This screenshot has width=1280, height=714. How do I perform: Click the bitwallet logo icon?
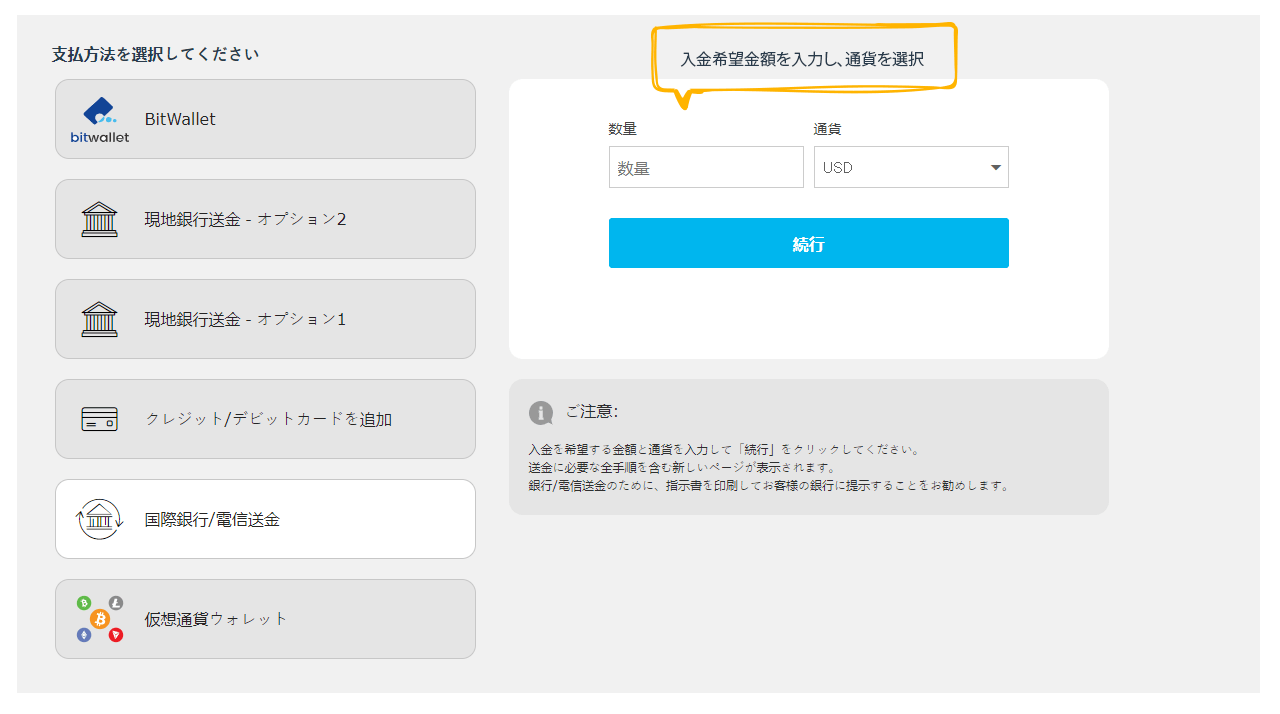(99, 119)
